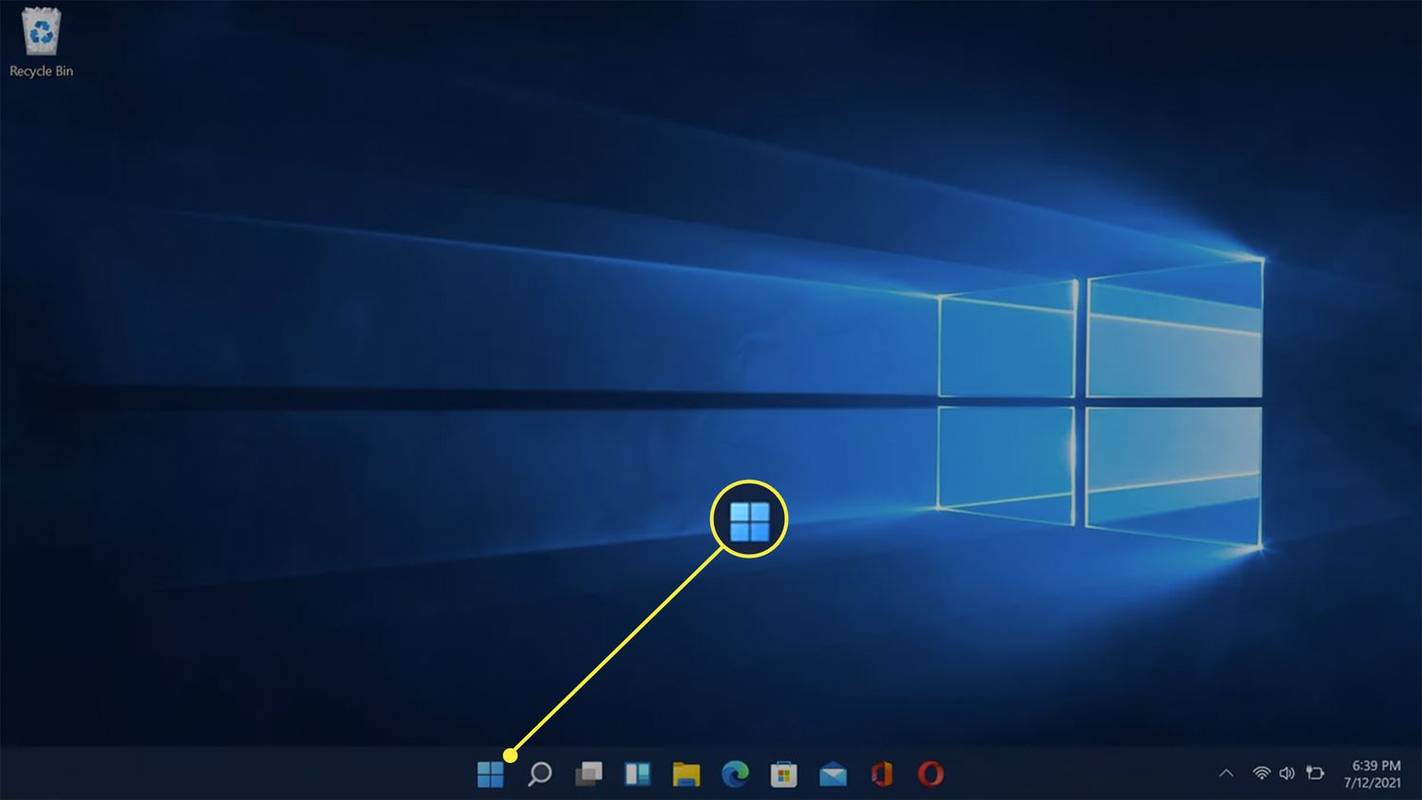Open the volume speaker tray icon
Screen dimensions: 1422x800
[1287, 773]
